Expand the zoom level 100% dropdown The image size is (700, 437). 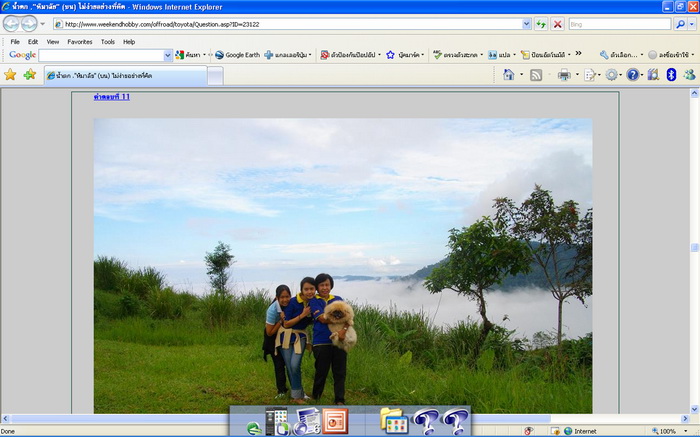pos(684,431)
